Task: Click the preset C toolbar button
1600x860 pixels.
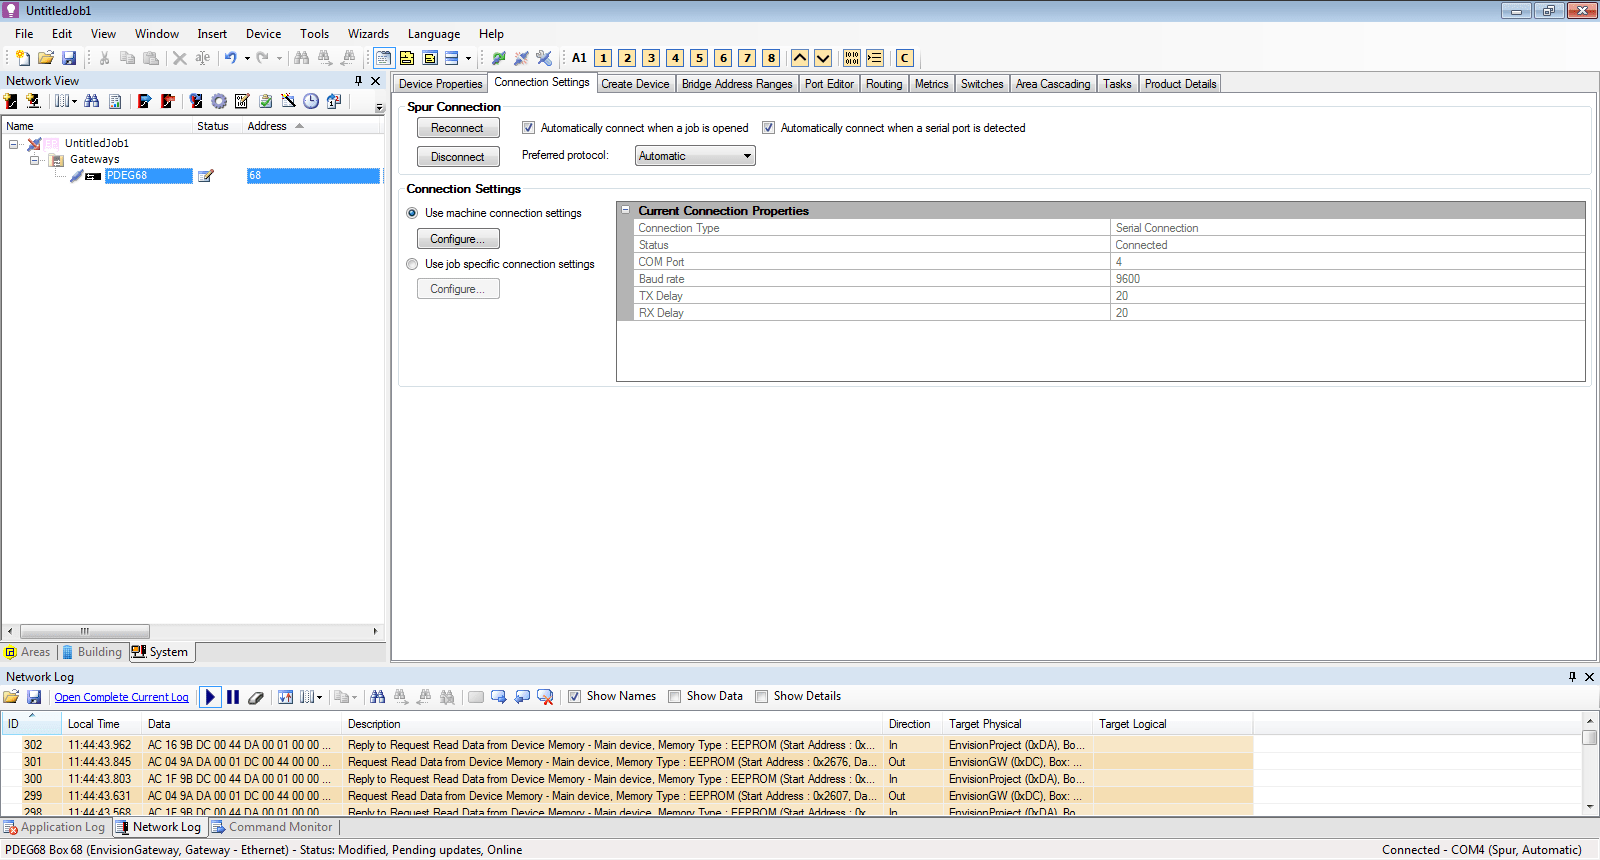Action: point(905,58)
